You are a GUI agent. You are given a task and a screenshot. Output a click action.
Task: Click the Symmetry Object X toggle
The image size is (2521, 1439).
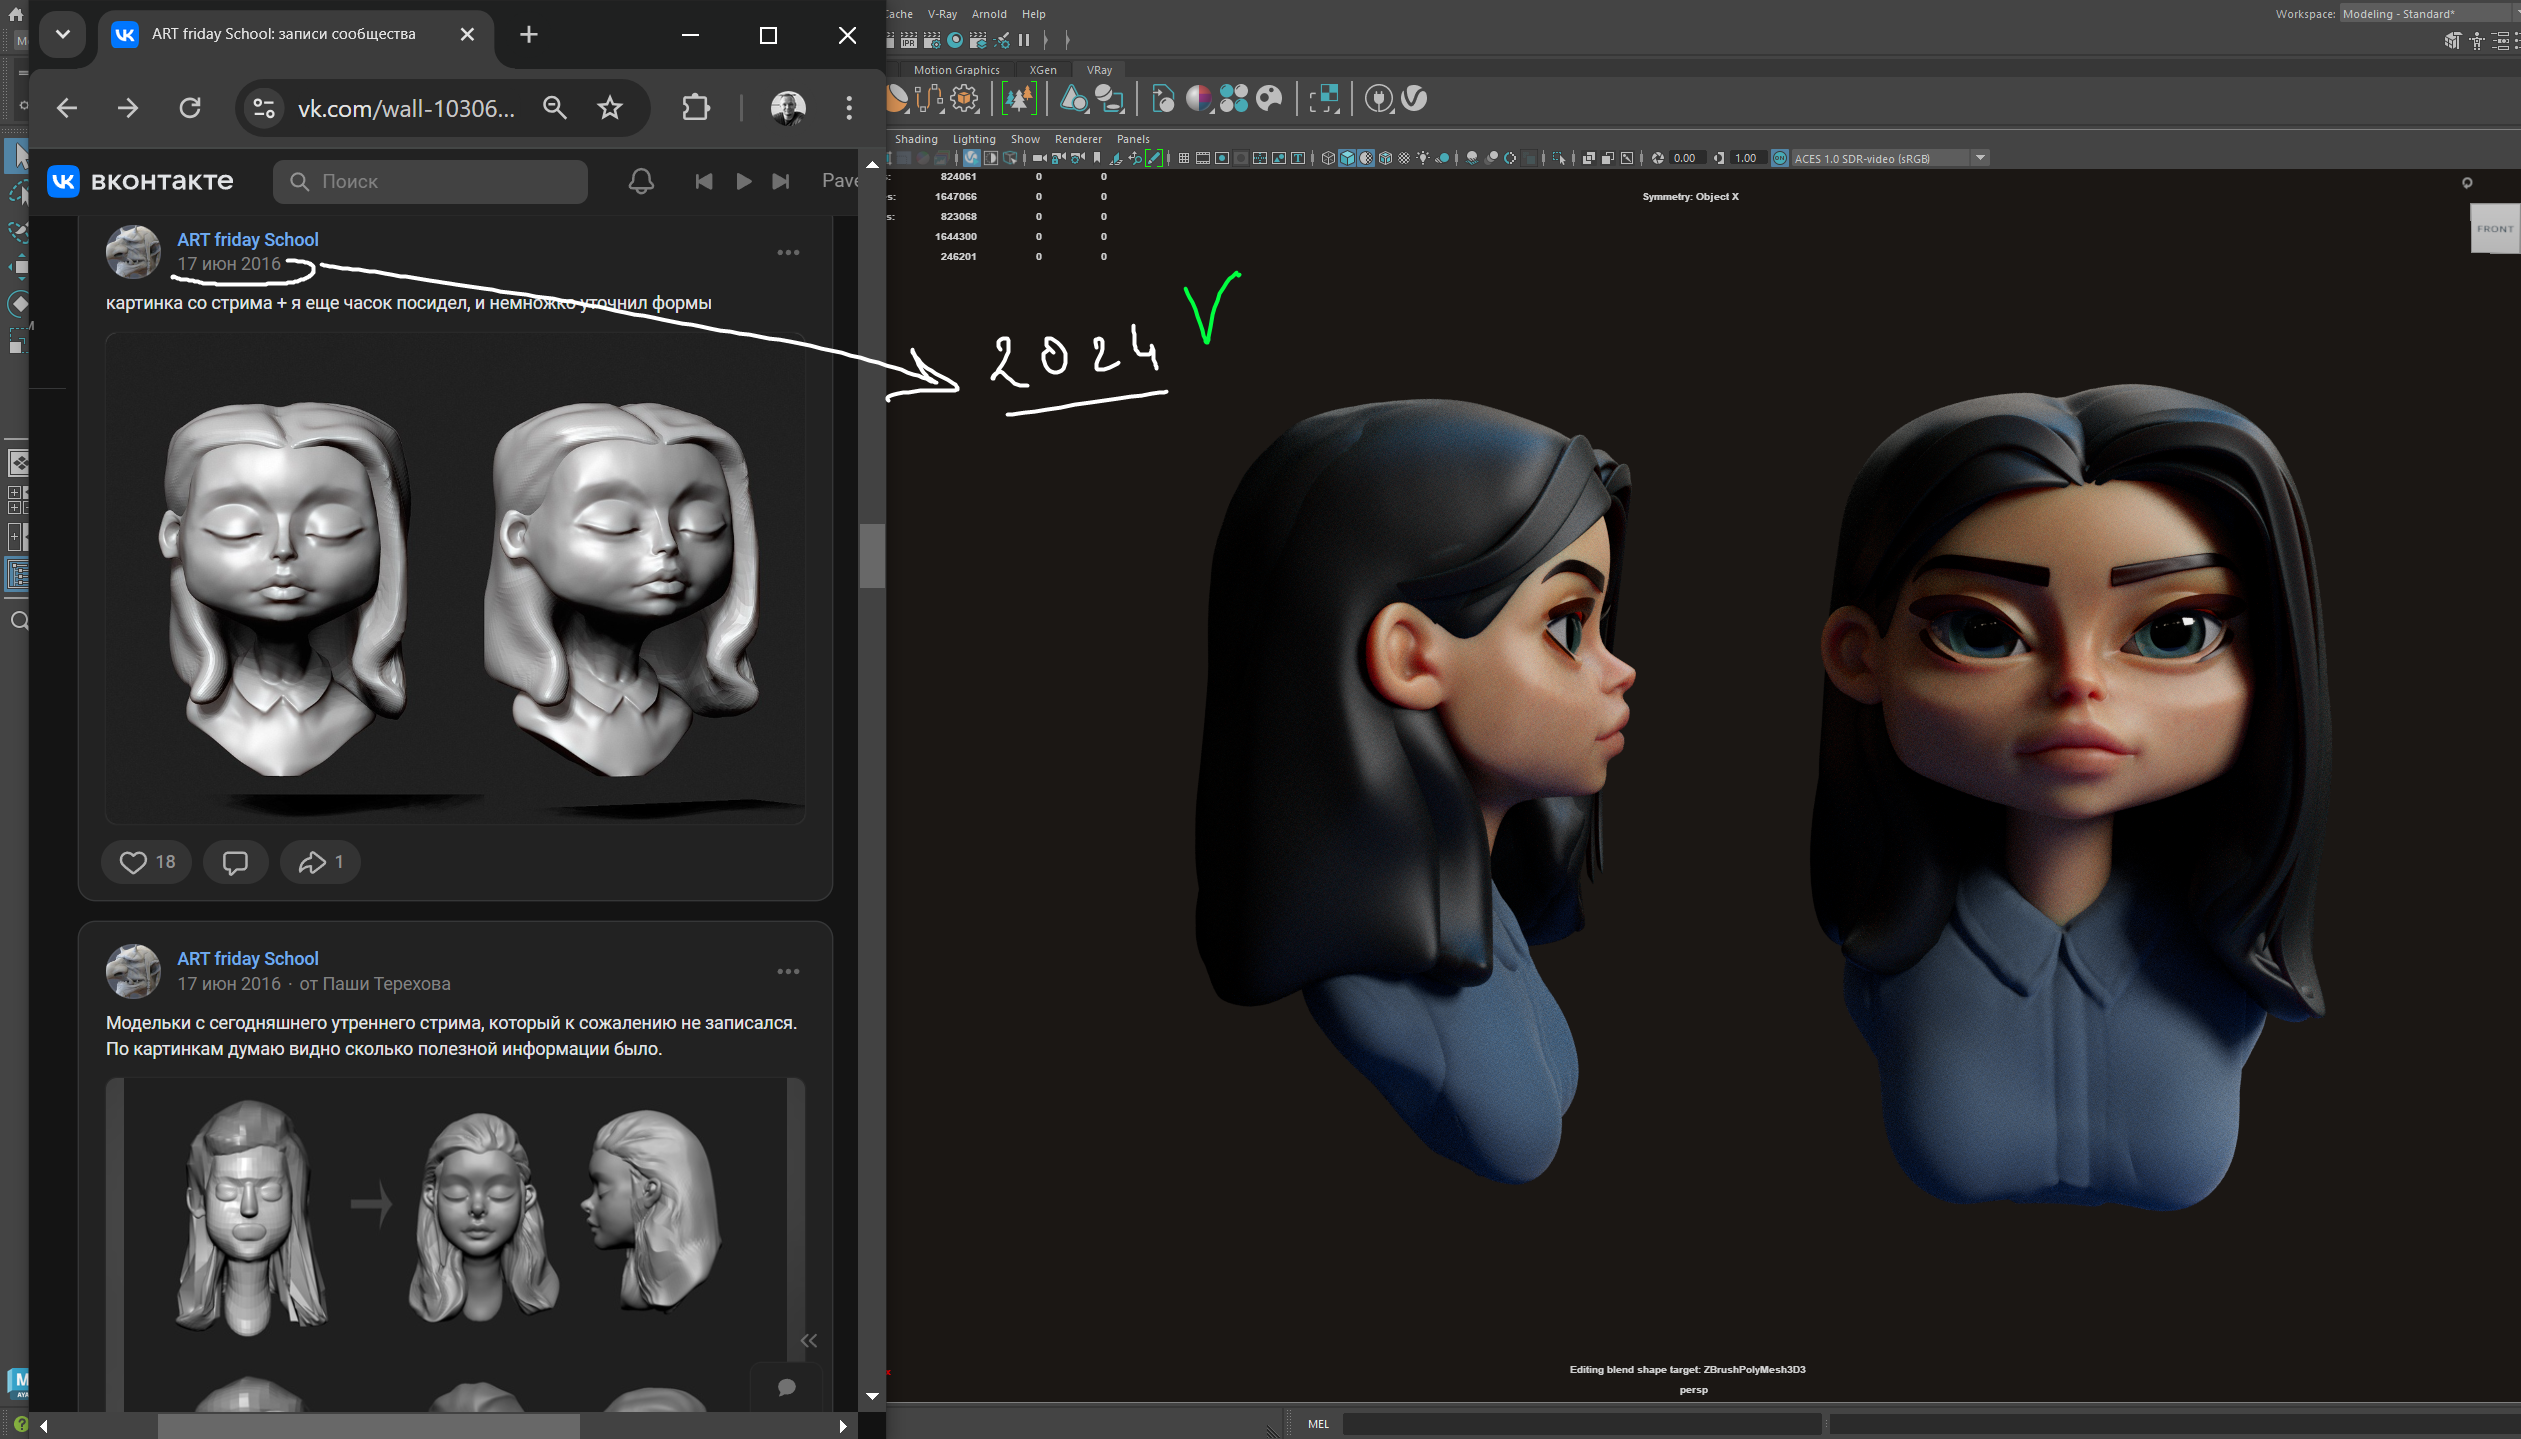[x=1688, y=196]
